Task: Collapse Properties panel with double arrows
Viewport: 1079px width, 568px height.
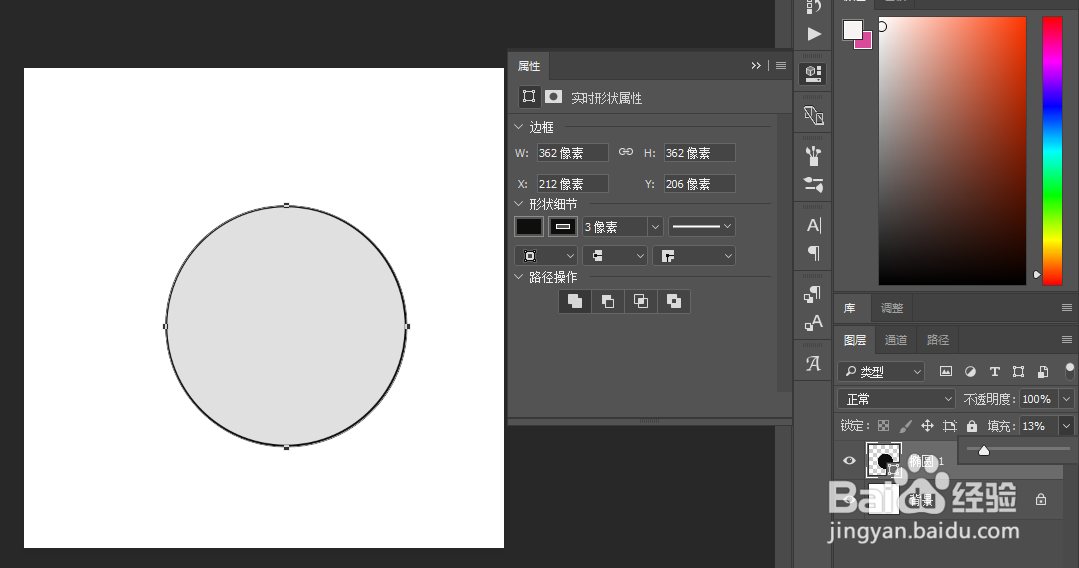Action: pos(756,65)
